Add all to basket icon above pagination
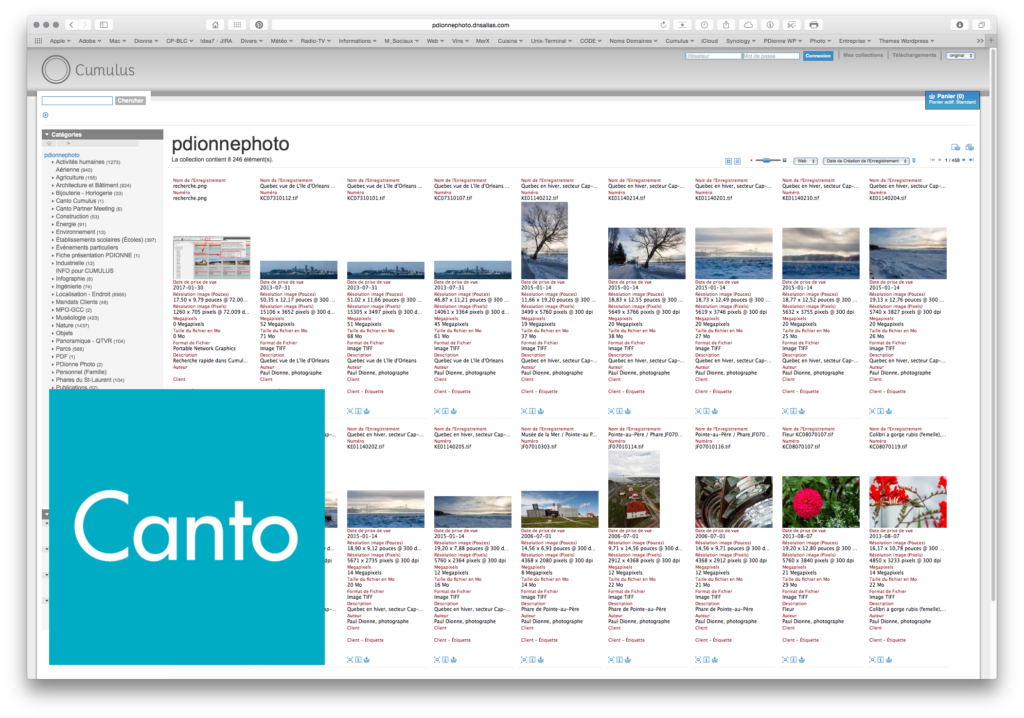The image size is (1024, 718). coord(955,148)
